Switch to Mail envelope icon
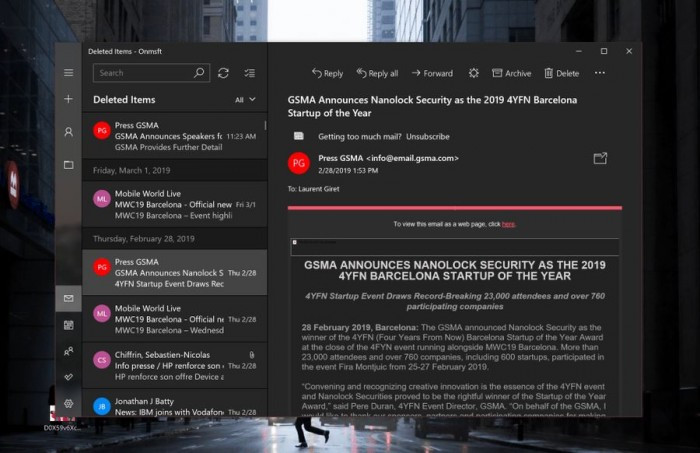The image size is (700, 453). click(68, 298)
